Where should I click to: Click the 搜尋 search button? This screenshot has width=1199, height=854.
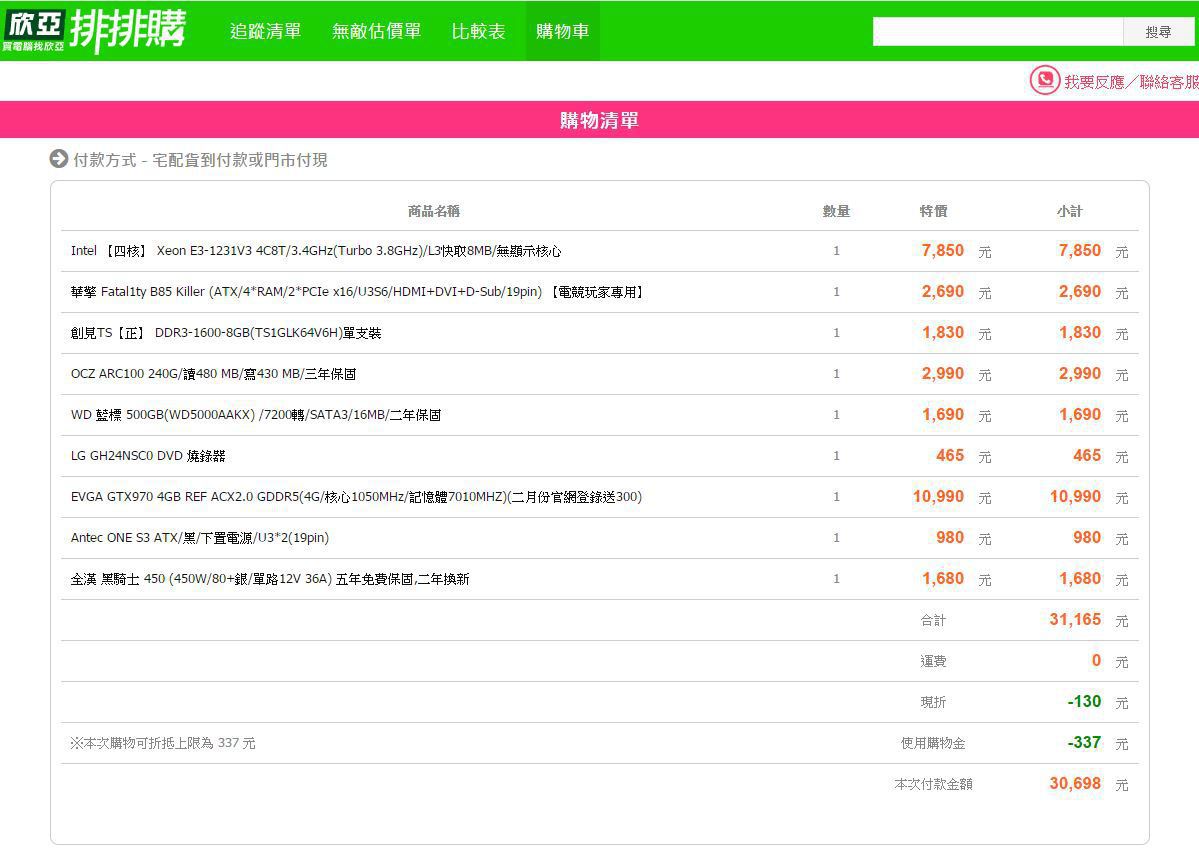click(1158, 32)
